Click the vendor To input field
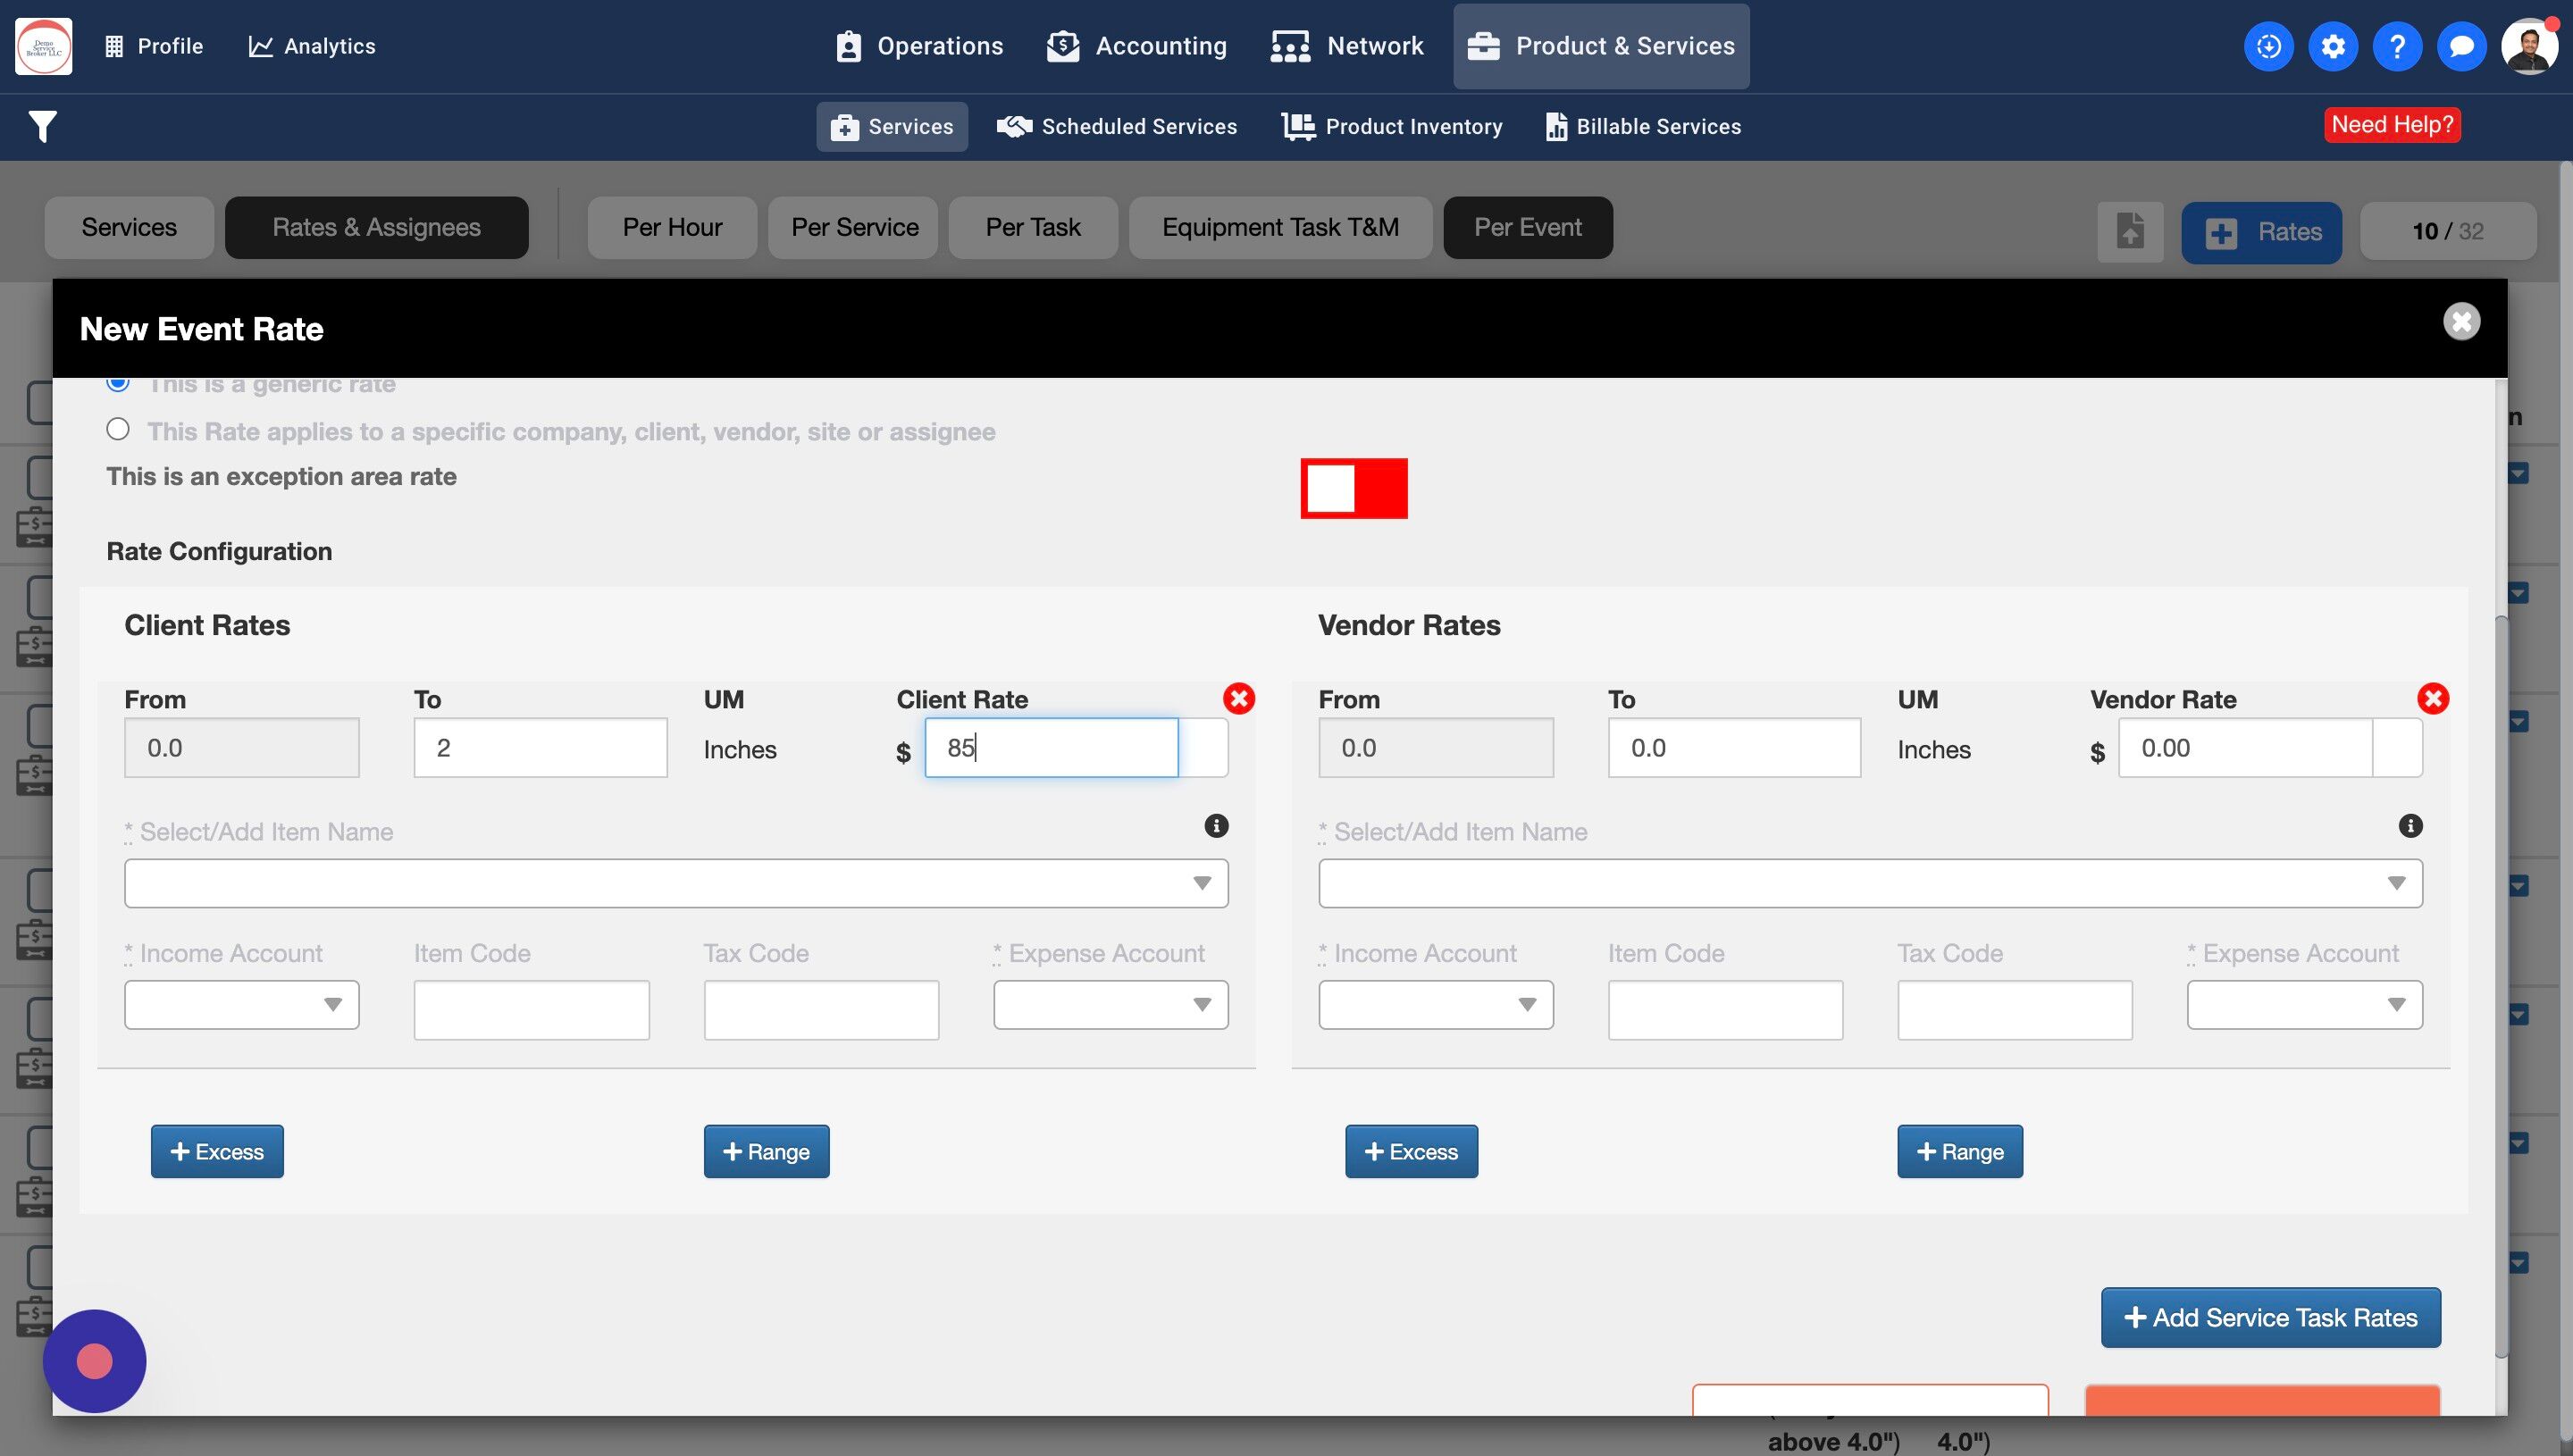This screenshot has height=1456, width=2573. coord(1733,748)
